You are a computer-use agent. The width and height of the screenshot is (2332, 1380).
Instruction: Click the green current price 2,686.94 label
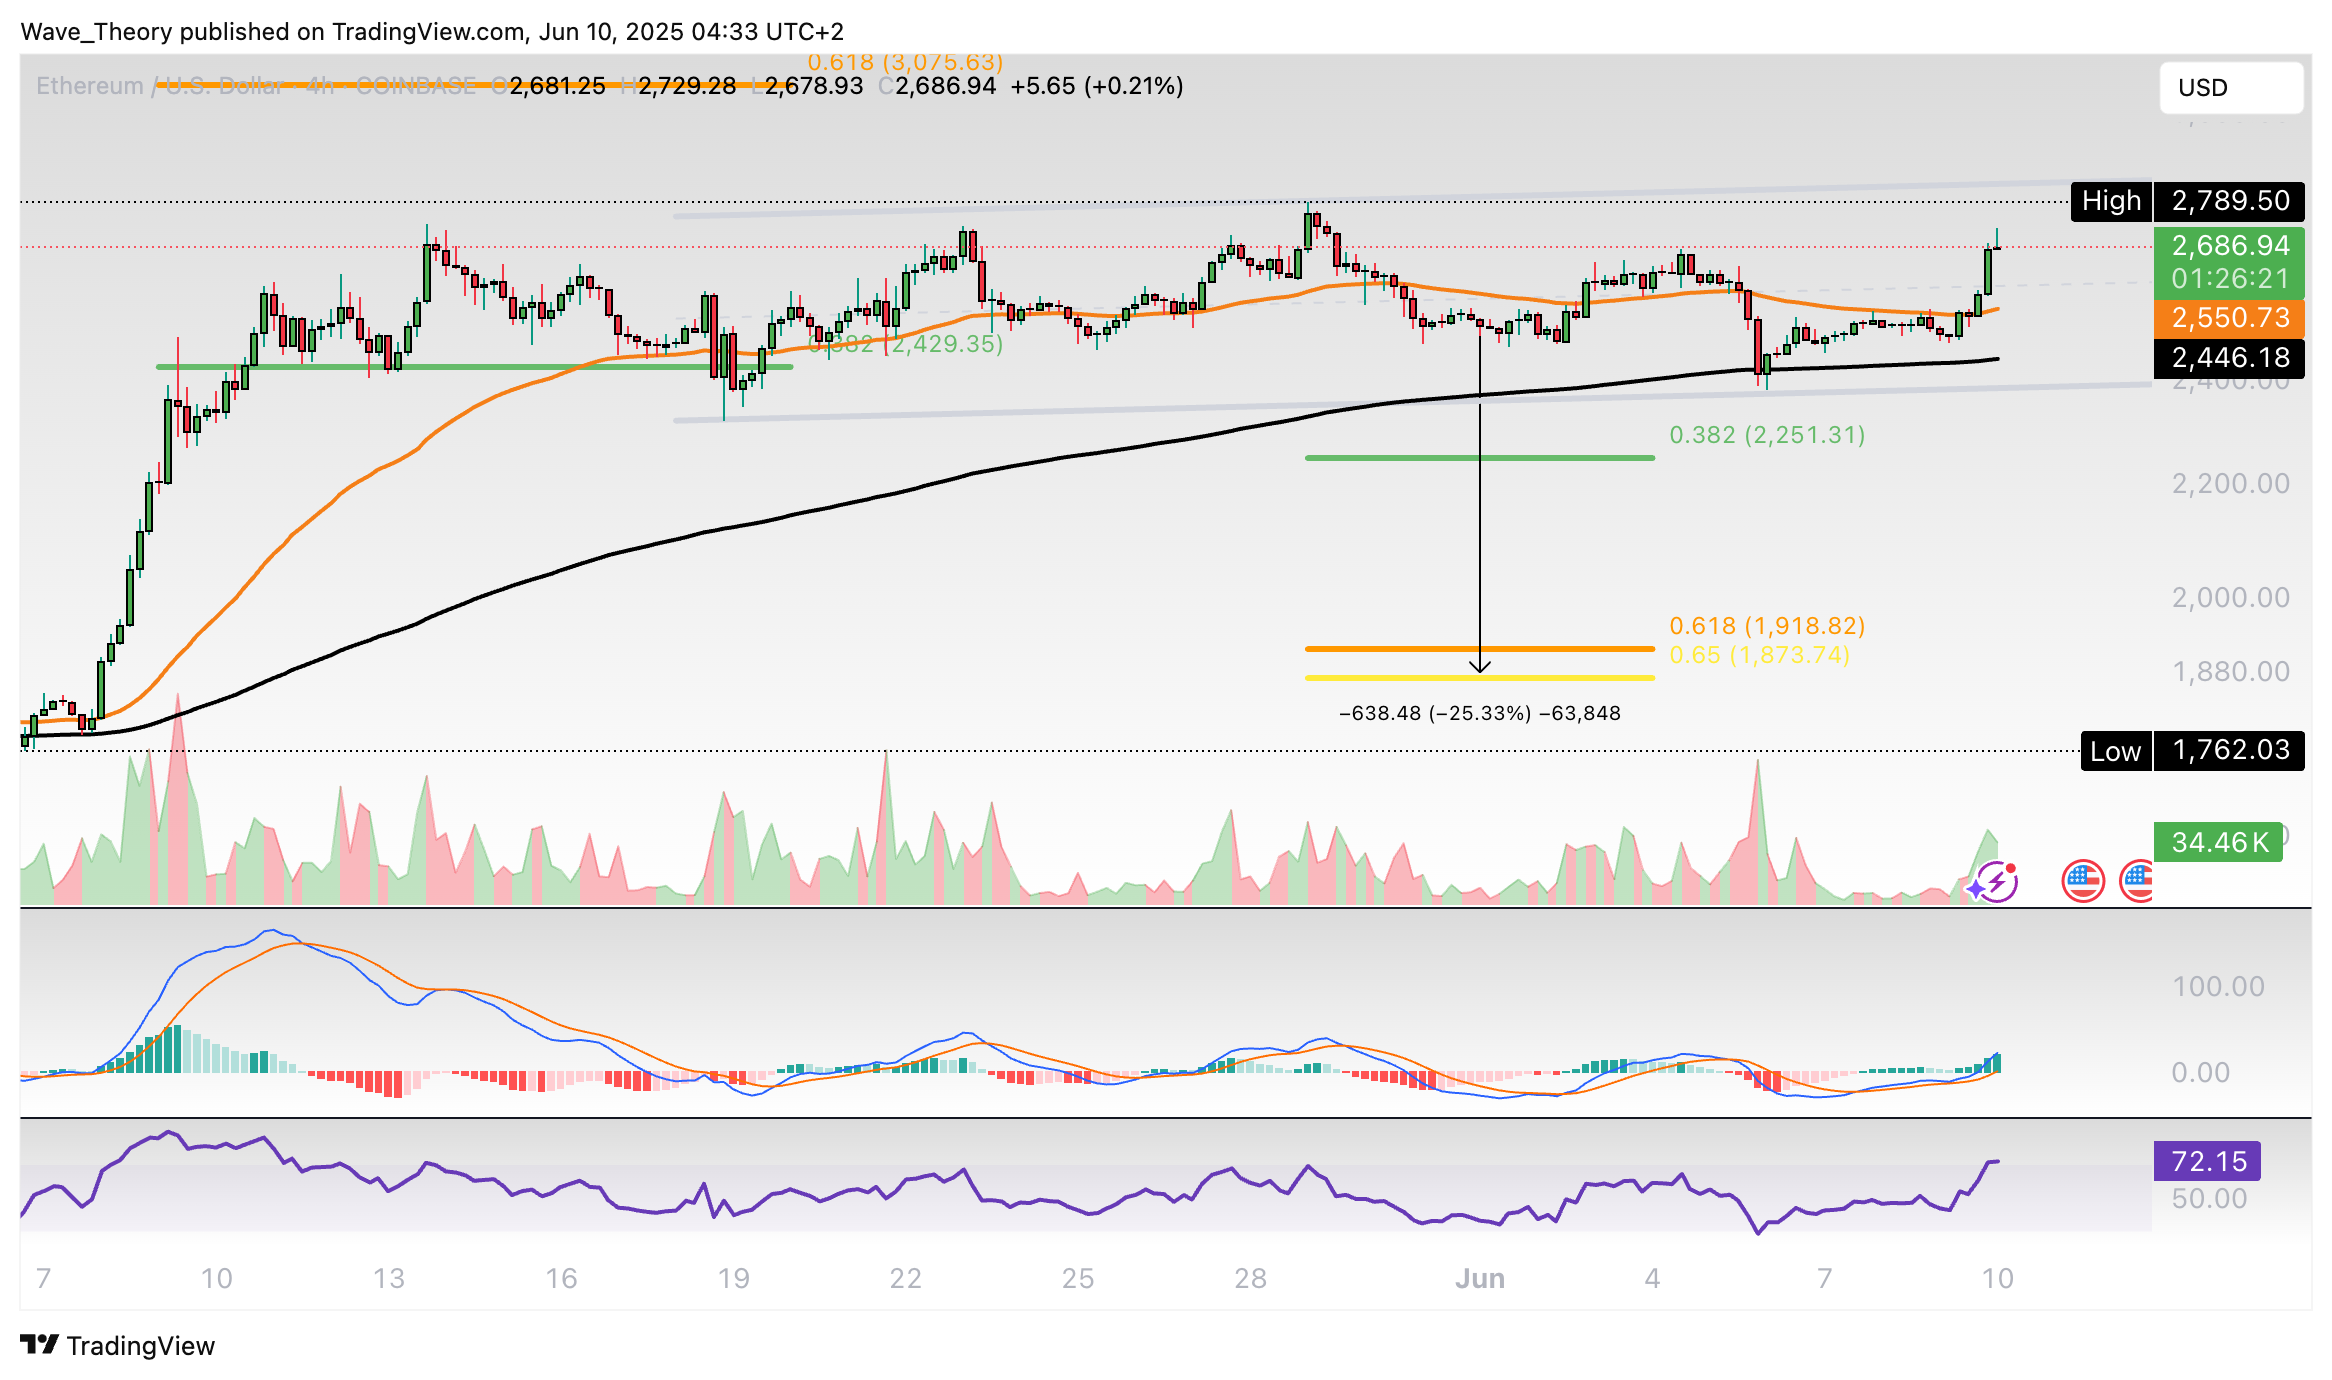2228,246
